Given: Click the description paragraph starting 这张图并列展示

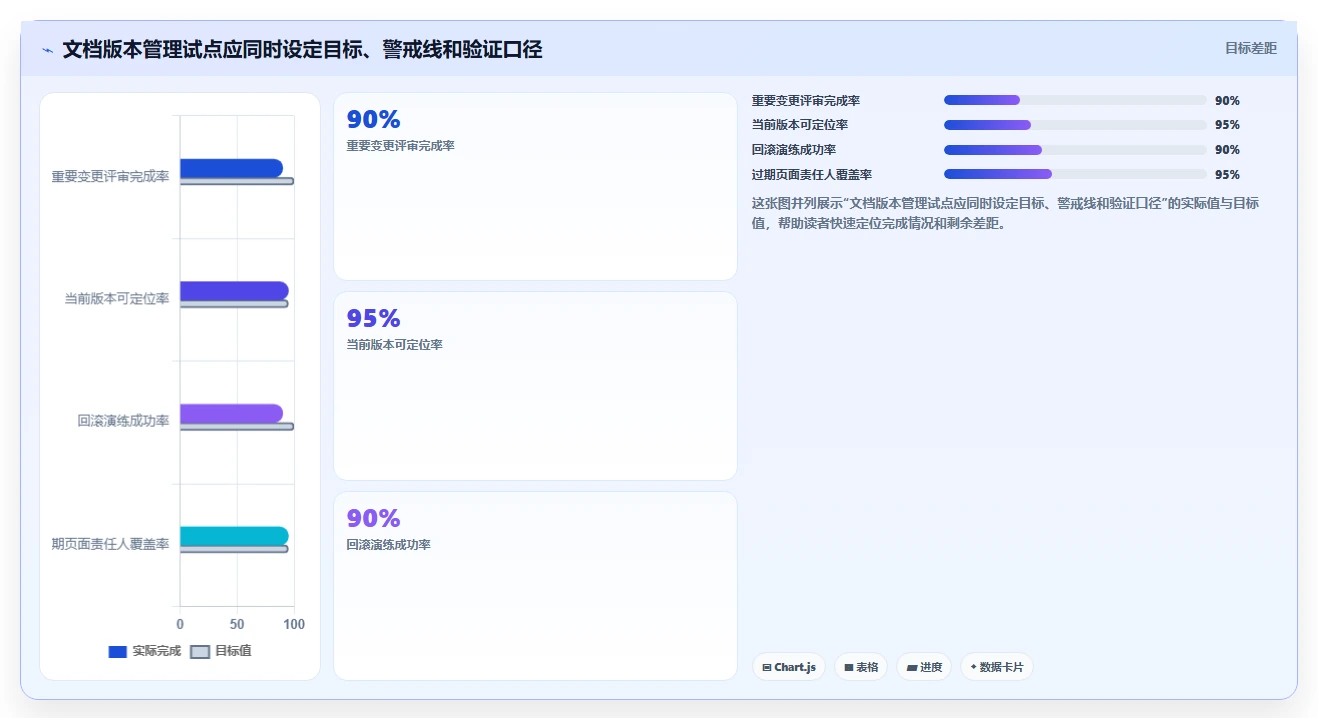Looking at the screenshot, I should 1005,213.
